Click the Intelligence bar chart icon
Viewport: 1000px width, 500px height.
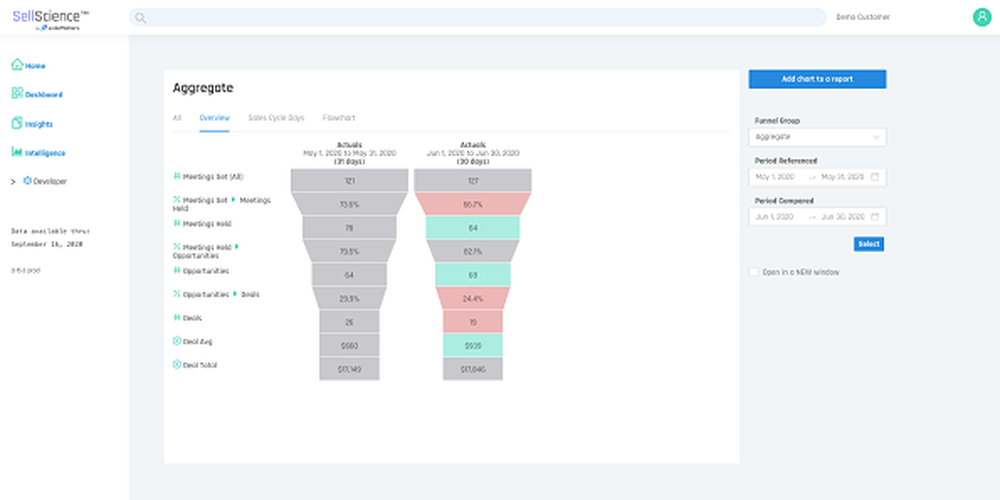tap(17, 152)
